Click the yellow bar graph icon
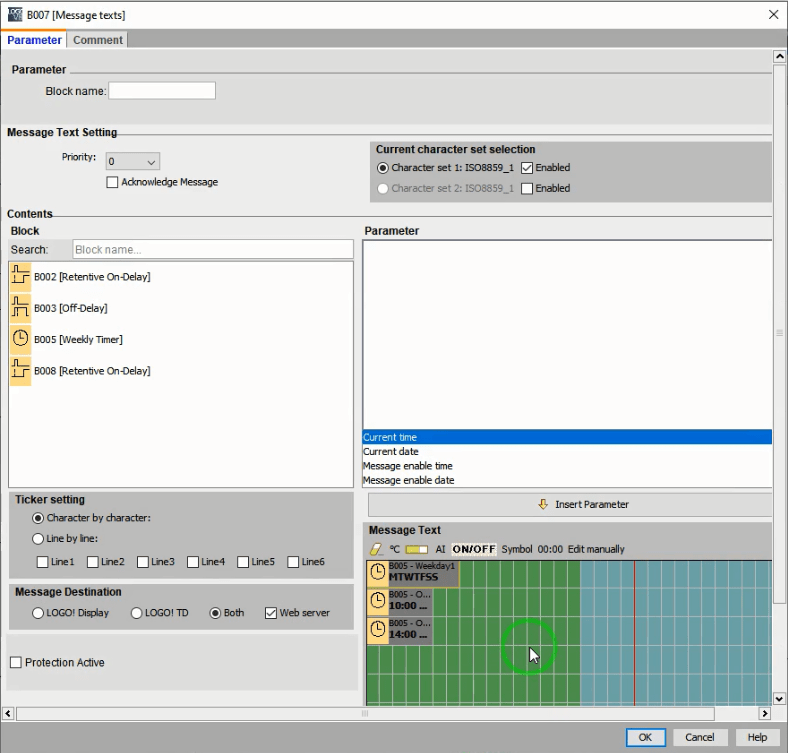This screenshot has height=753, width=788. 417,549
